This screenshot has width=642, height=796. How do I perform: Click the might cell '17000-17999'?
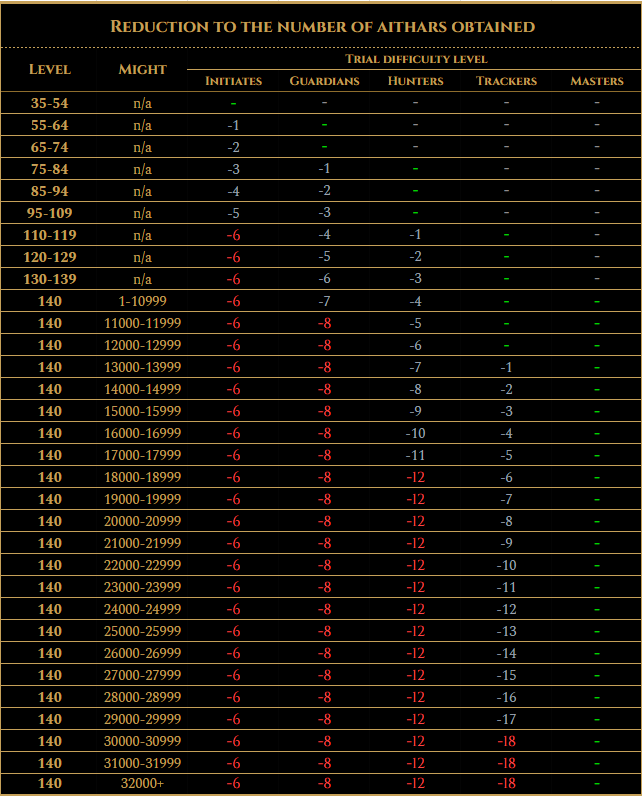click(143, 455)
